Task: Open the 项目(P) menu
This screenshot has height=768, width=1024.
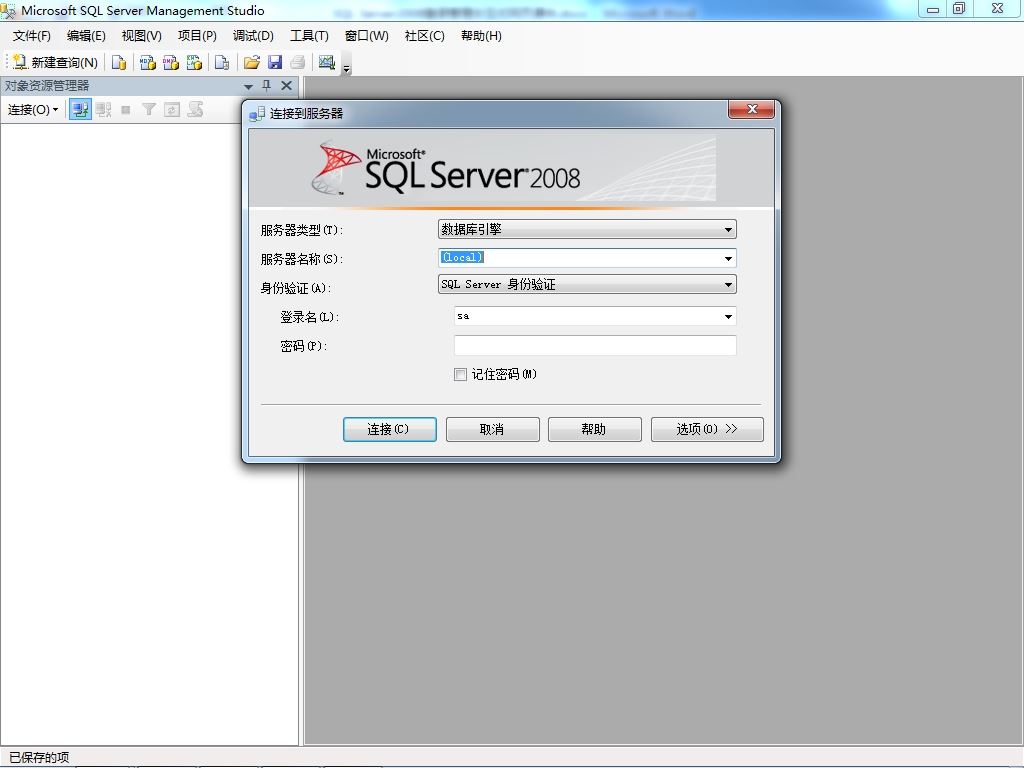Action: point(197,36)
